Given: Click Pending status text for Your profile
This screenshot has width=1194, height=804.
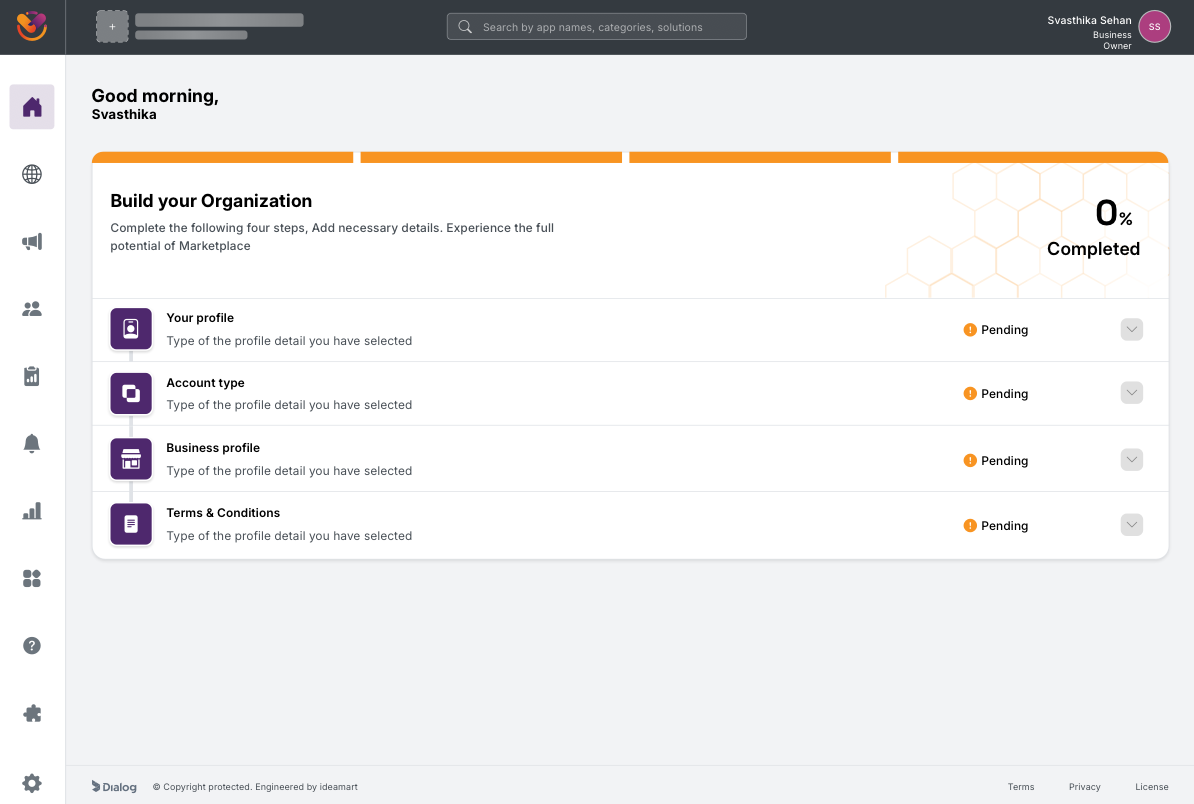Looking at the screenshot, I should pyautogui.click(x=1004, y=330).
